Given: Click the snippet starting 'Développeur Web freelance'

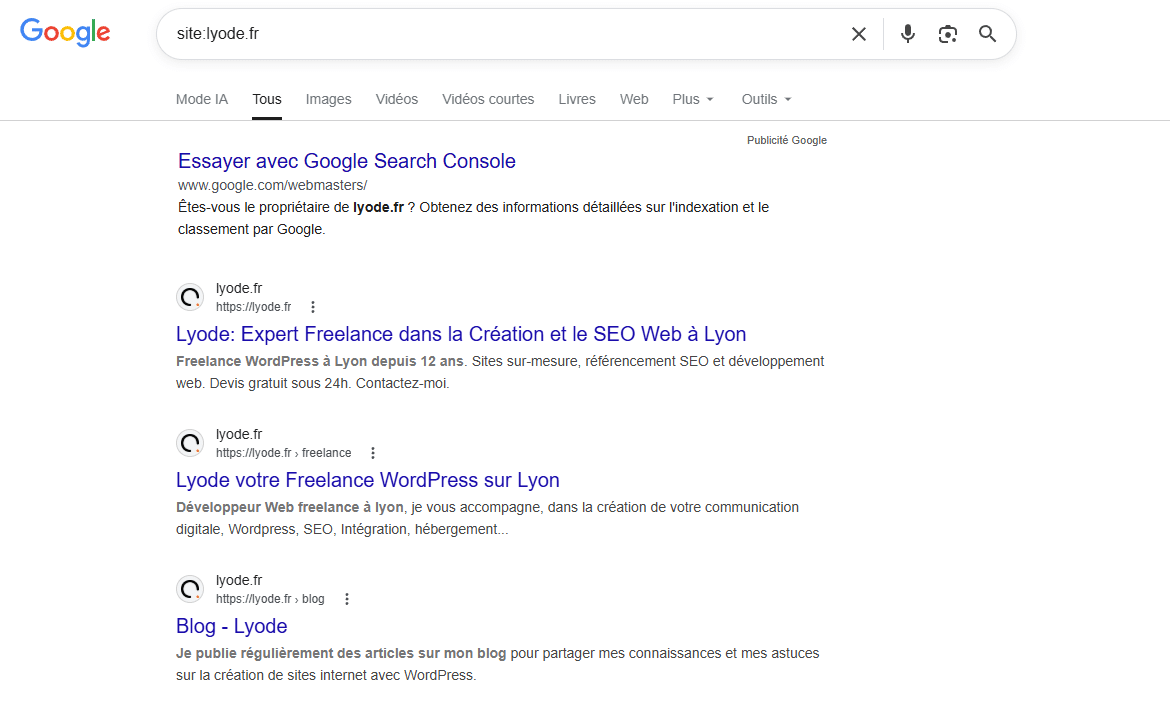Looking at the screenshot, I should point(487,518).
